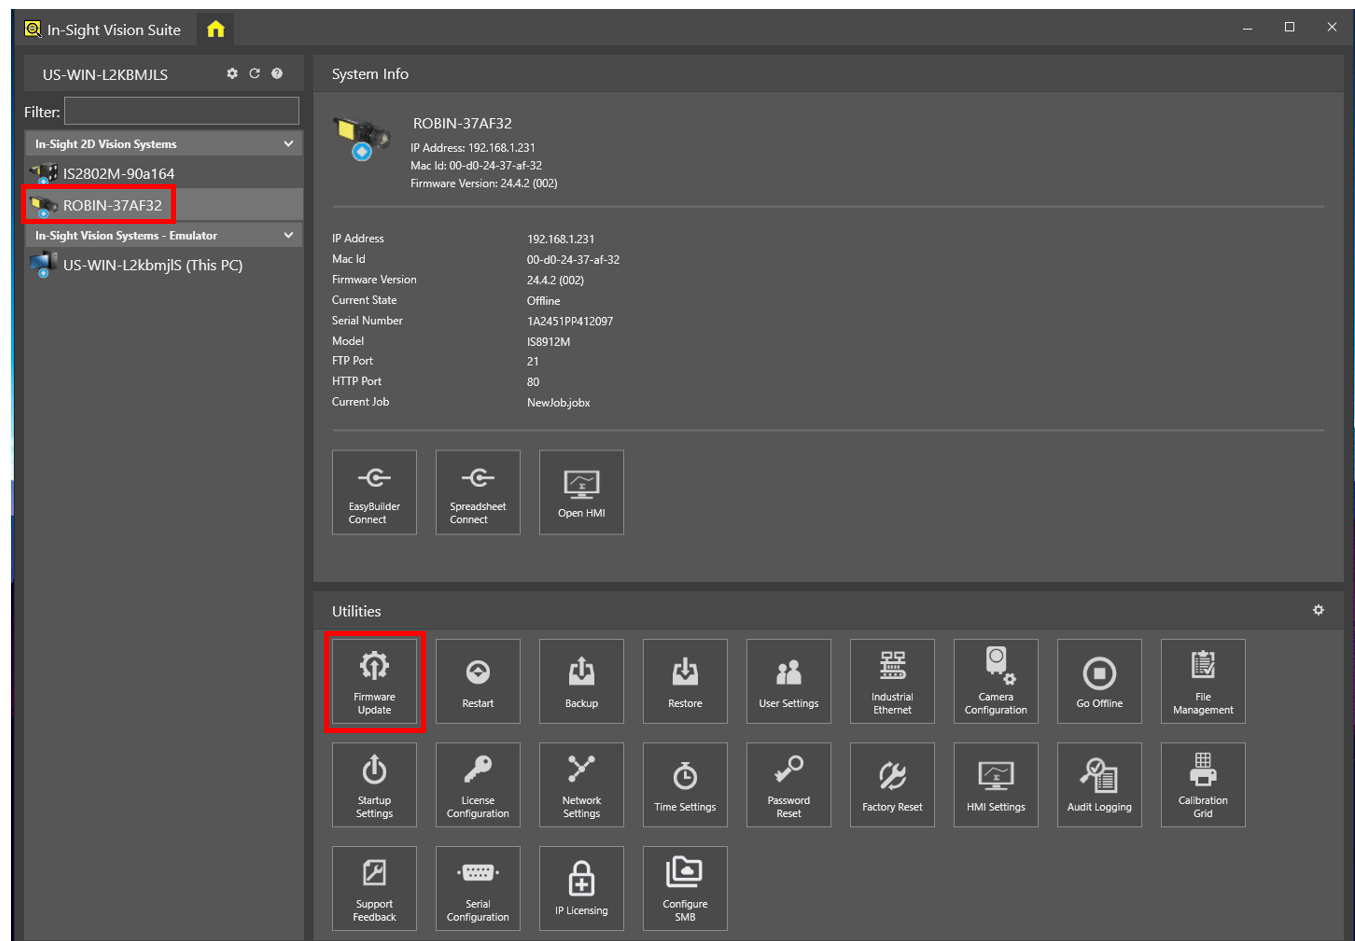Click the EasyBuilder Connect button
This screenshot has height=941, width=1355.
pyautogui.click(x=374, y=492)
